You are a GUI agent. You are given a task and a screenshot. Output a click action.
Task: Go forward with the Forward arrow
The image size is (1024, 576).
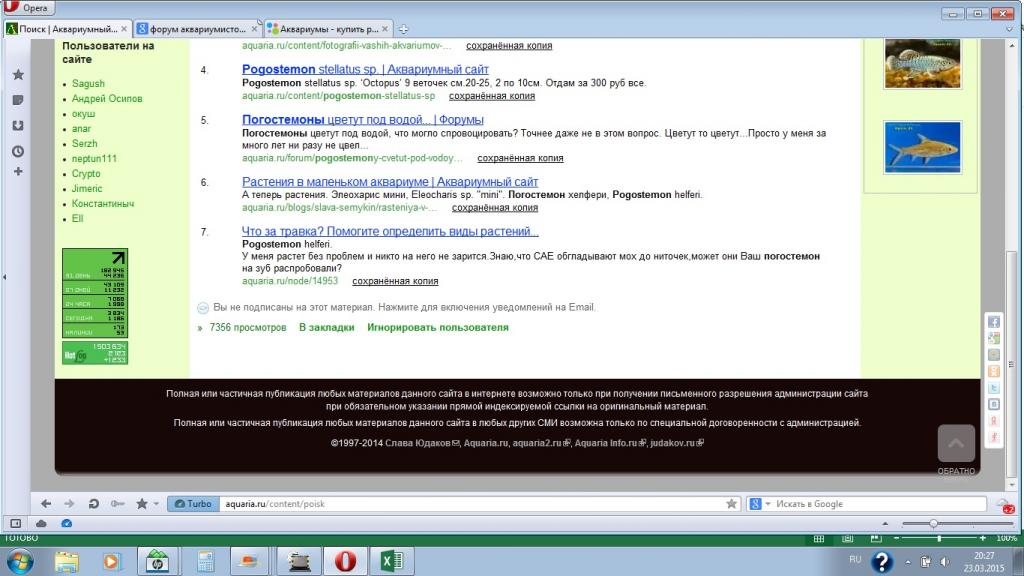click(69, 504)
